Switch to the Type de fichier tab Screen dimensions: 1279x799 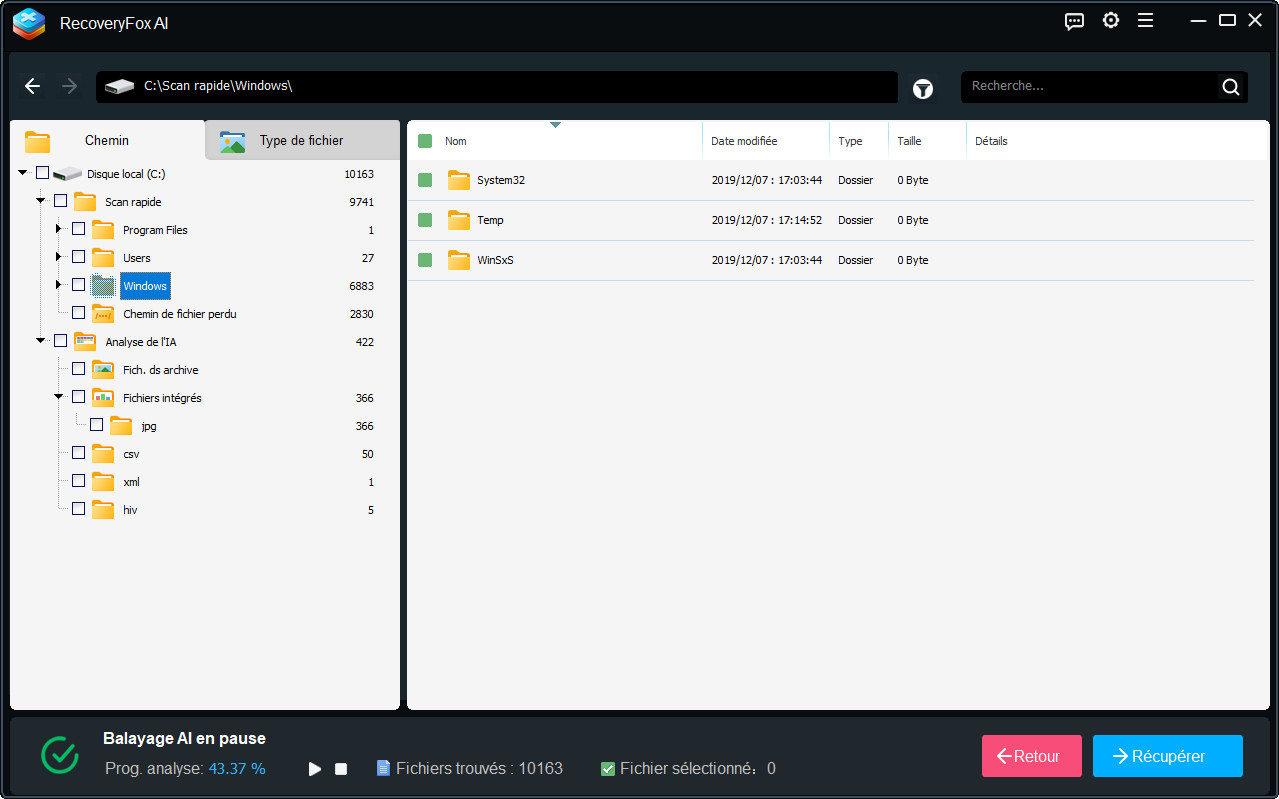(300, 140)
